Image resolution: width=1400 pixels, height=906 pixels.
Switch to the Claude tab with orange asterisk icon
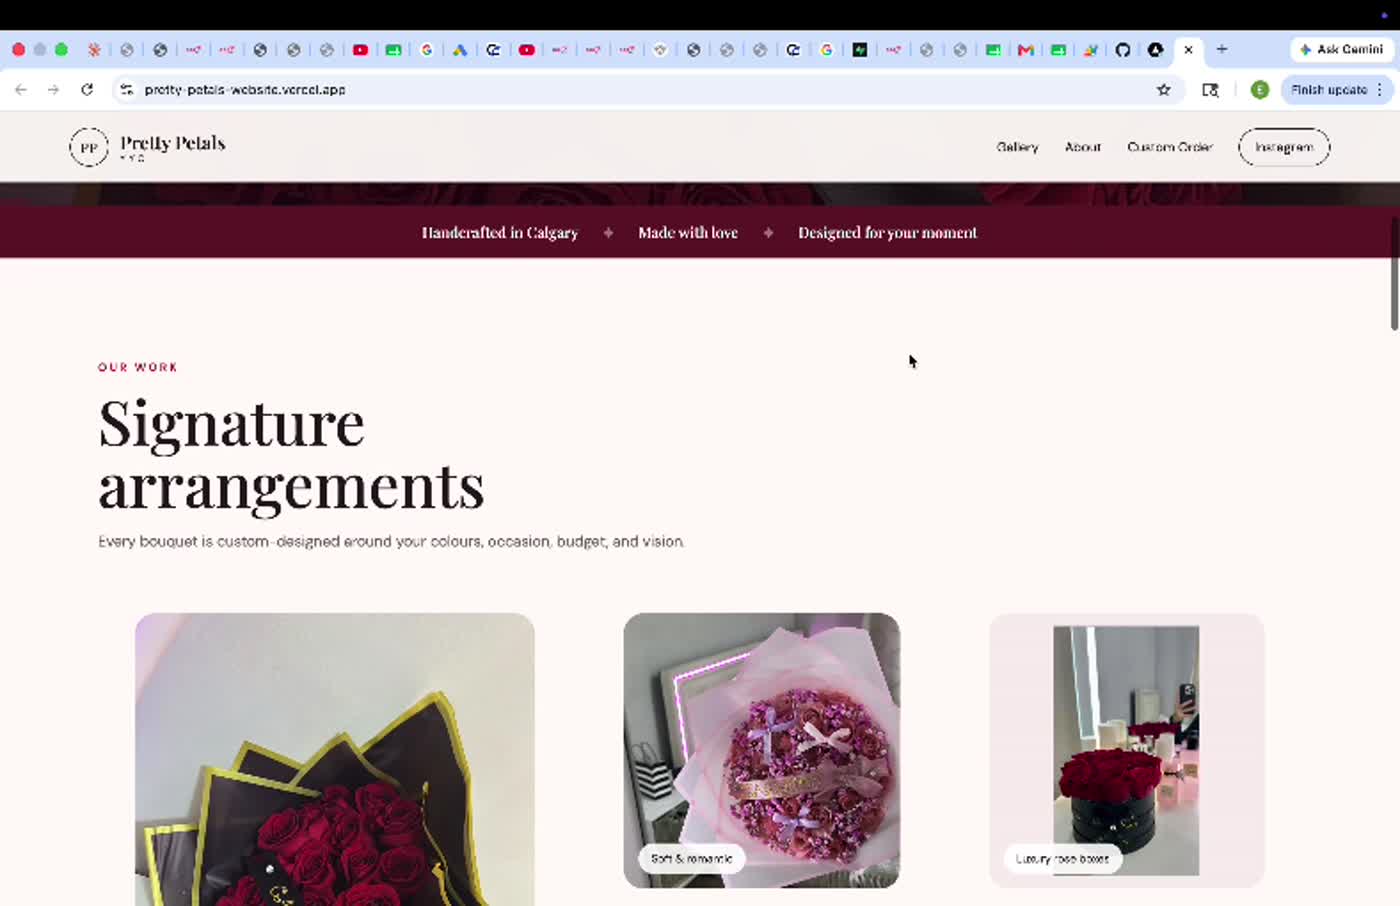click(x=93, y=49)
